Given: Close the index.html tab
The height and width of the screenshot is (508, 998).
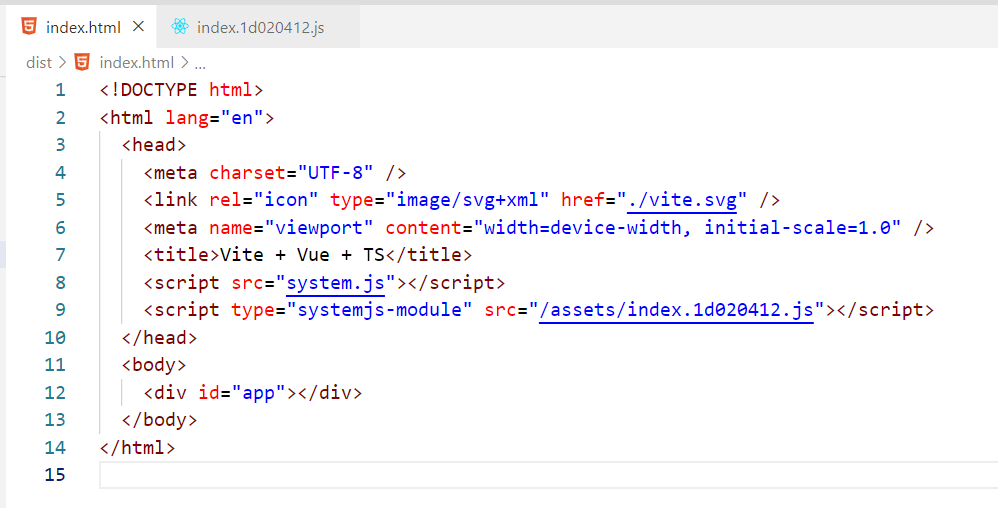Looking at the screenshot, I should 138,27.
